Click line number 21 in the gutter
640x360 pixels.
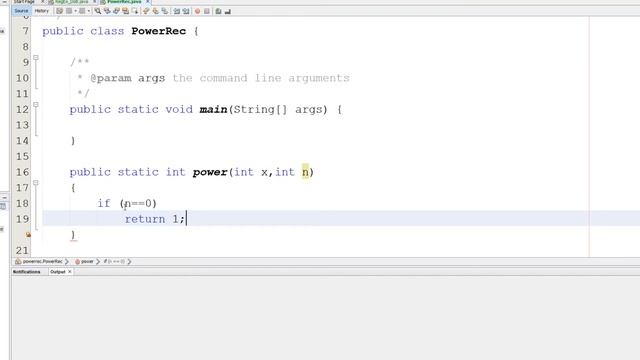coord(22,250)
